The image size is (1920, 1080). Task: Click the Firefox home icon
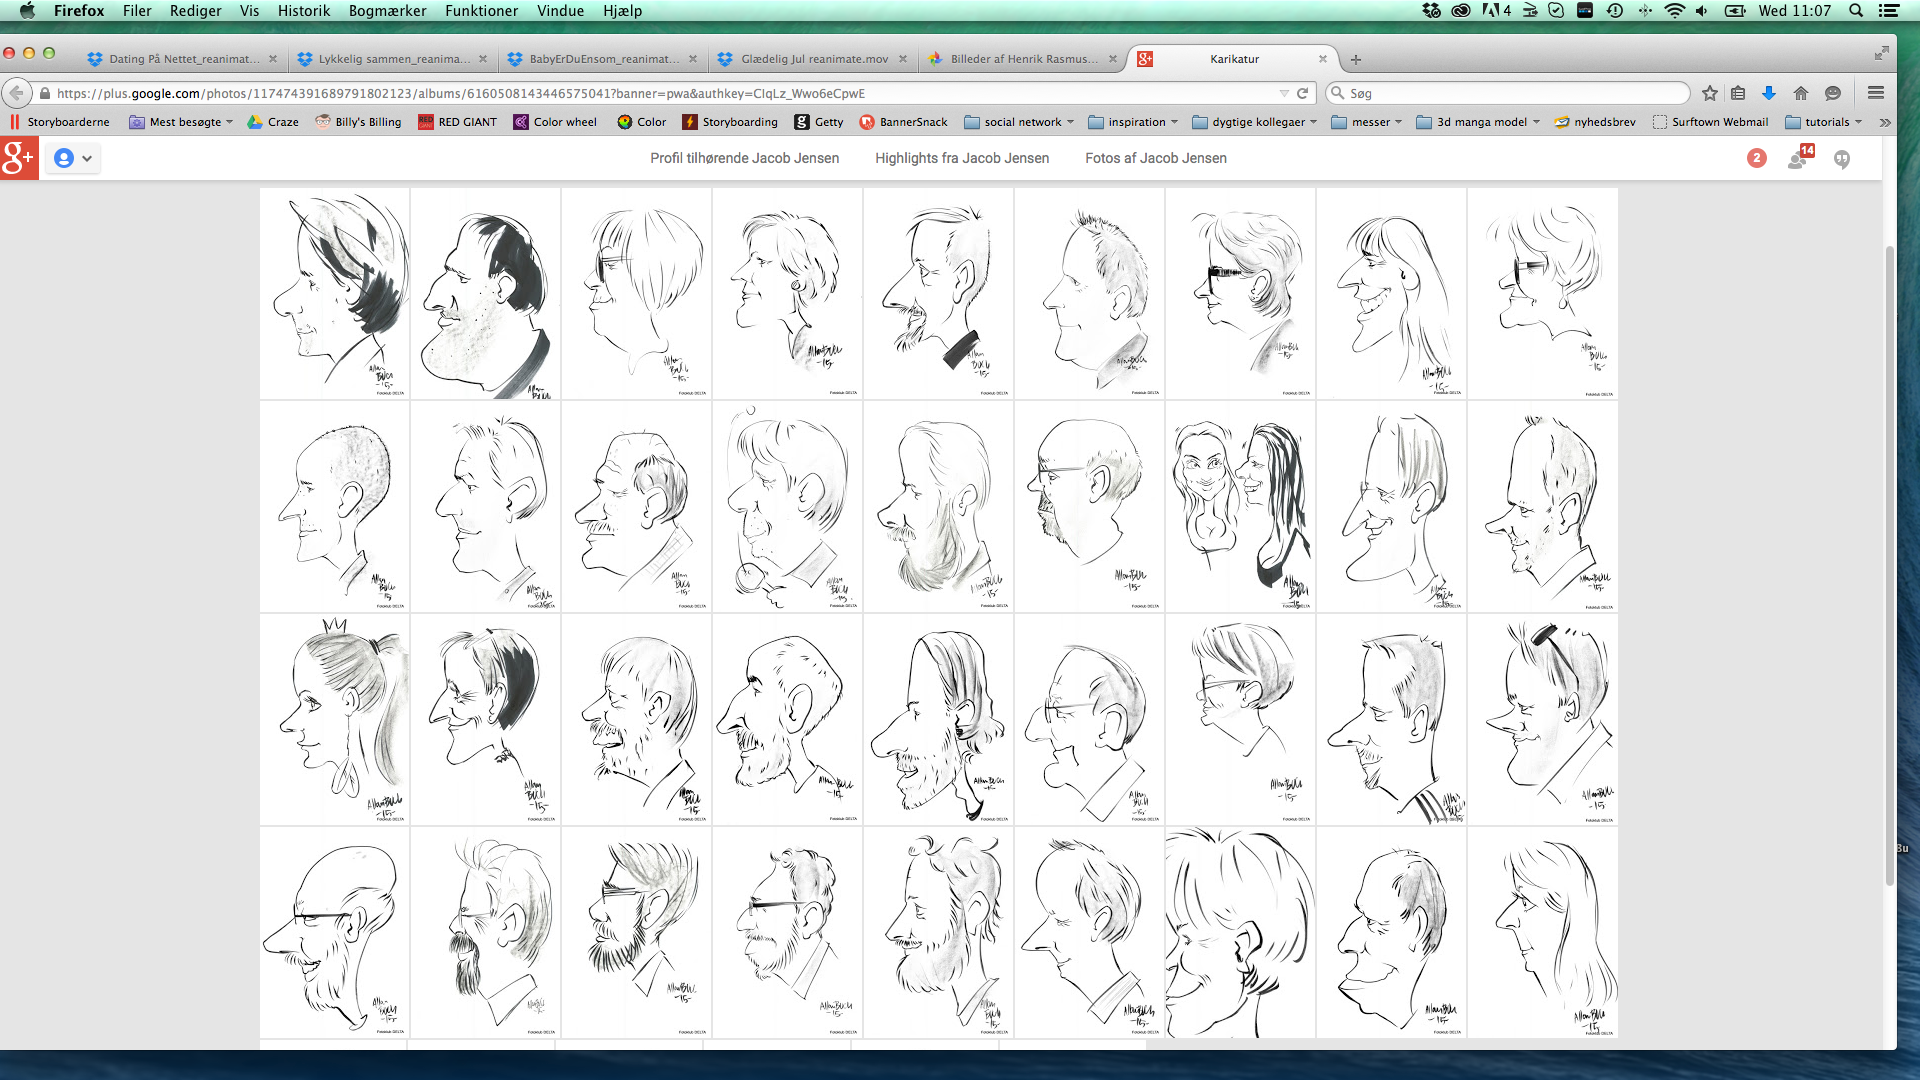pyautogui.click(x=1800, y=93)
